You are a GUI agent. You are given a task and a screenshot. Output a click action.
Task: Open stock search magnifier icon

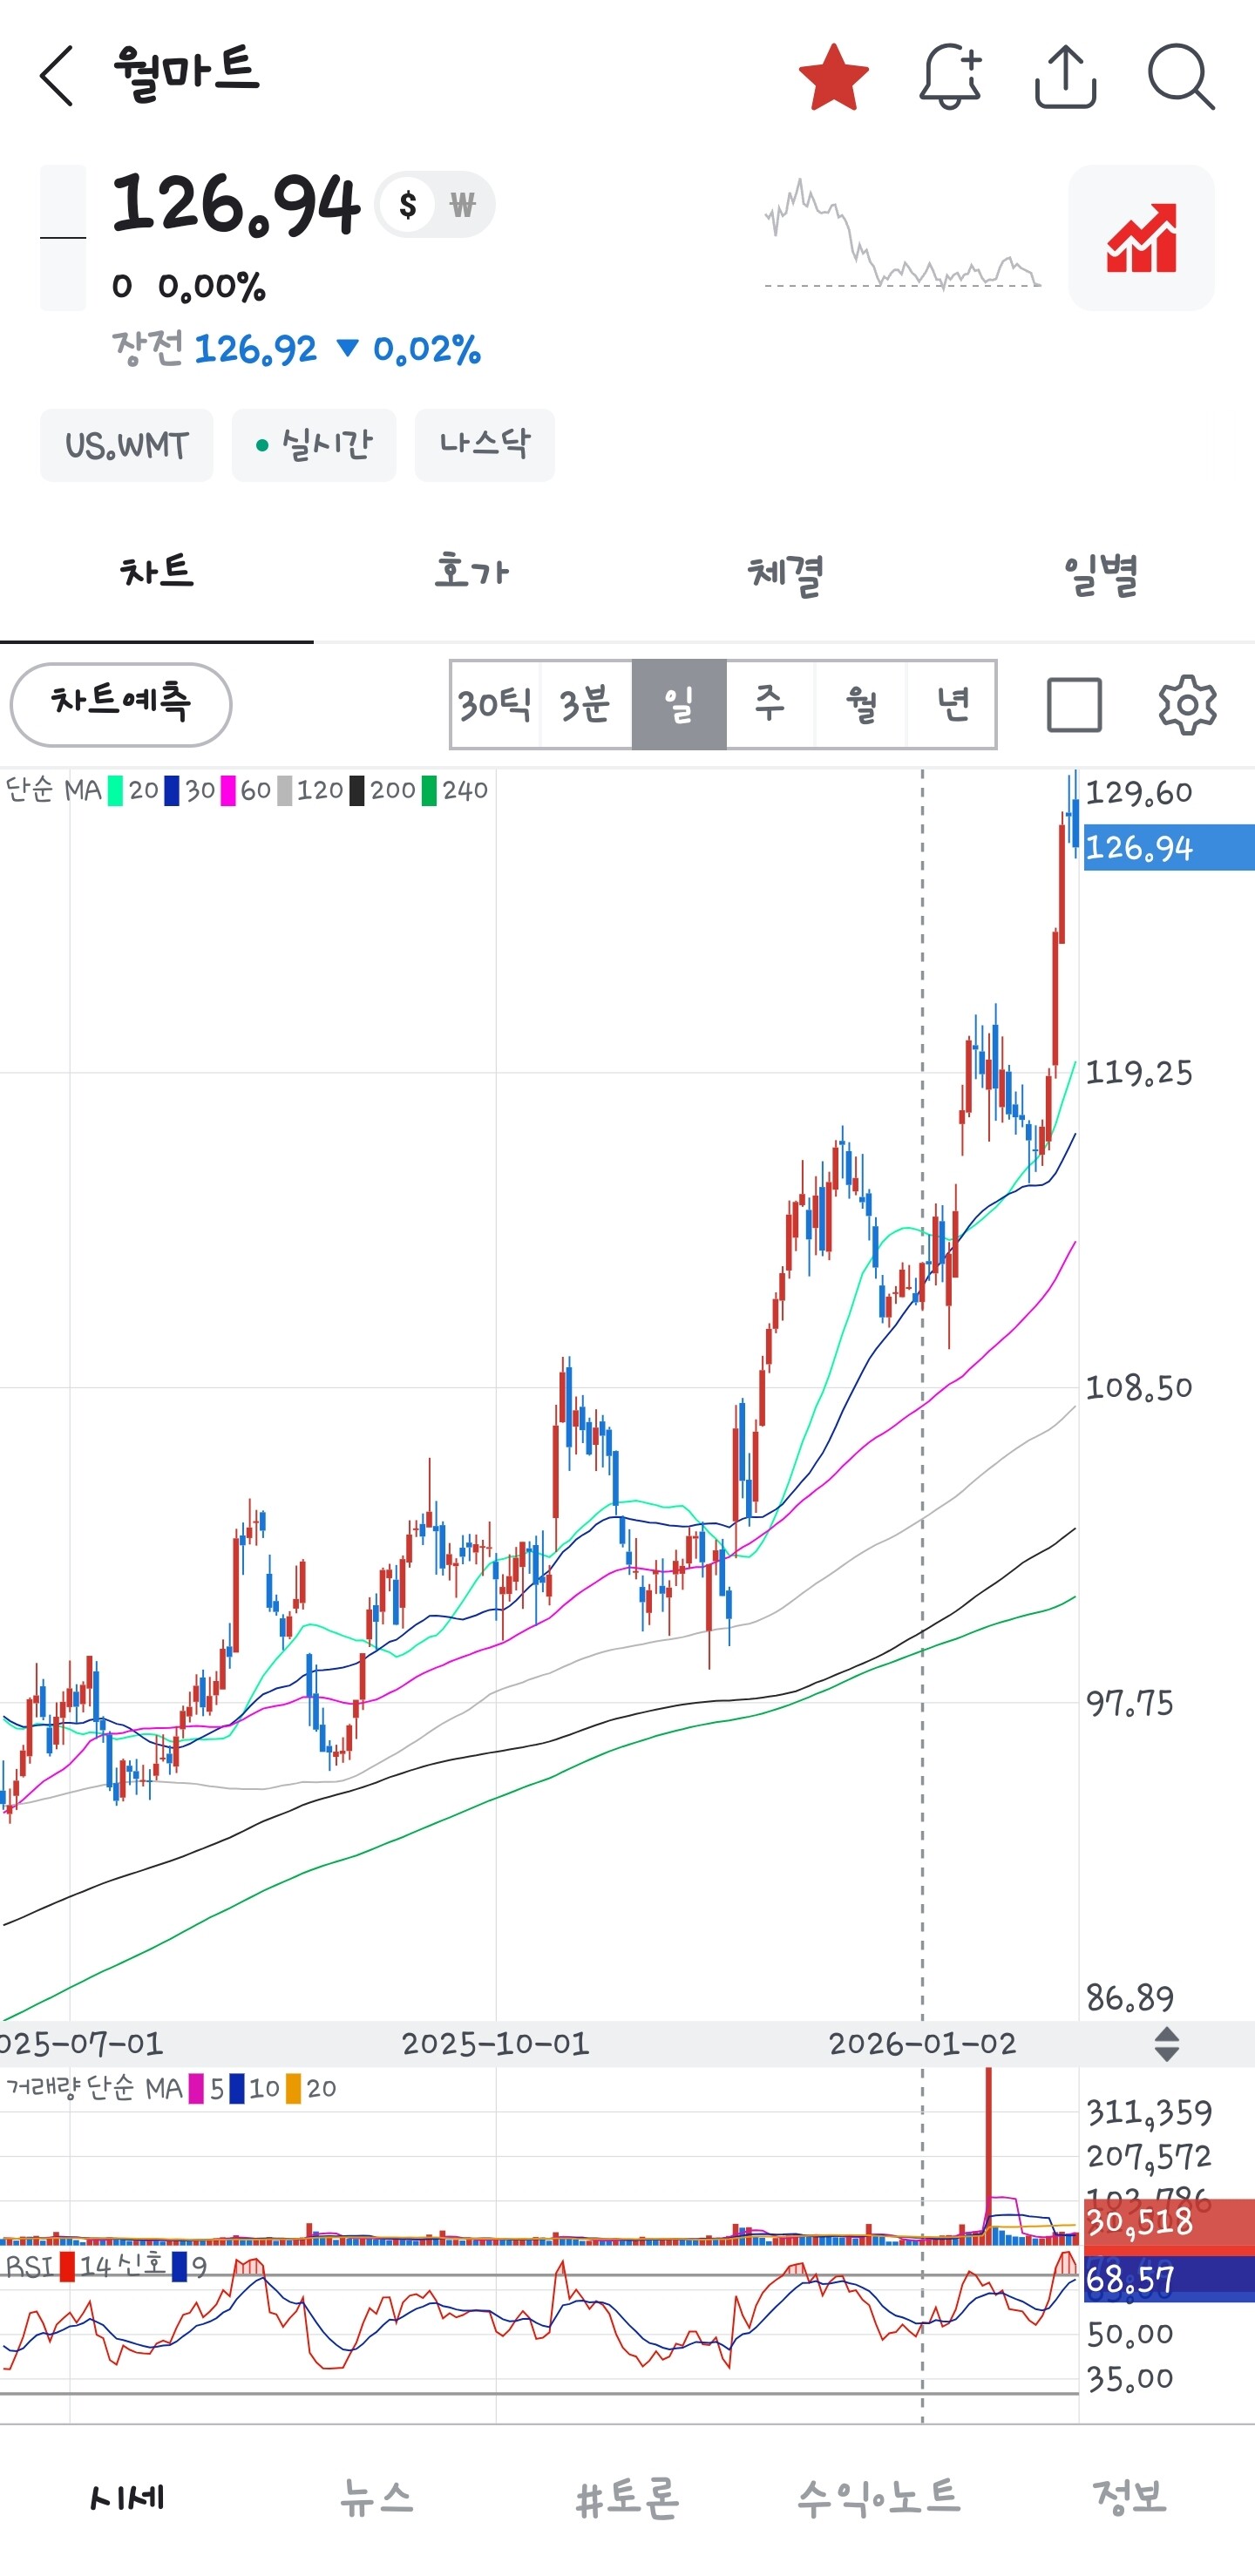coord(1181,76)
